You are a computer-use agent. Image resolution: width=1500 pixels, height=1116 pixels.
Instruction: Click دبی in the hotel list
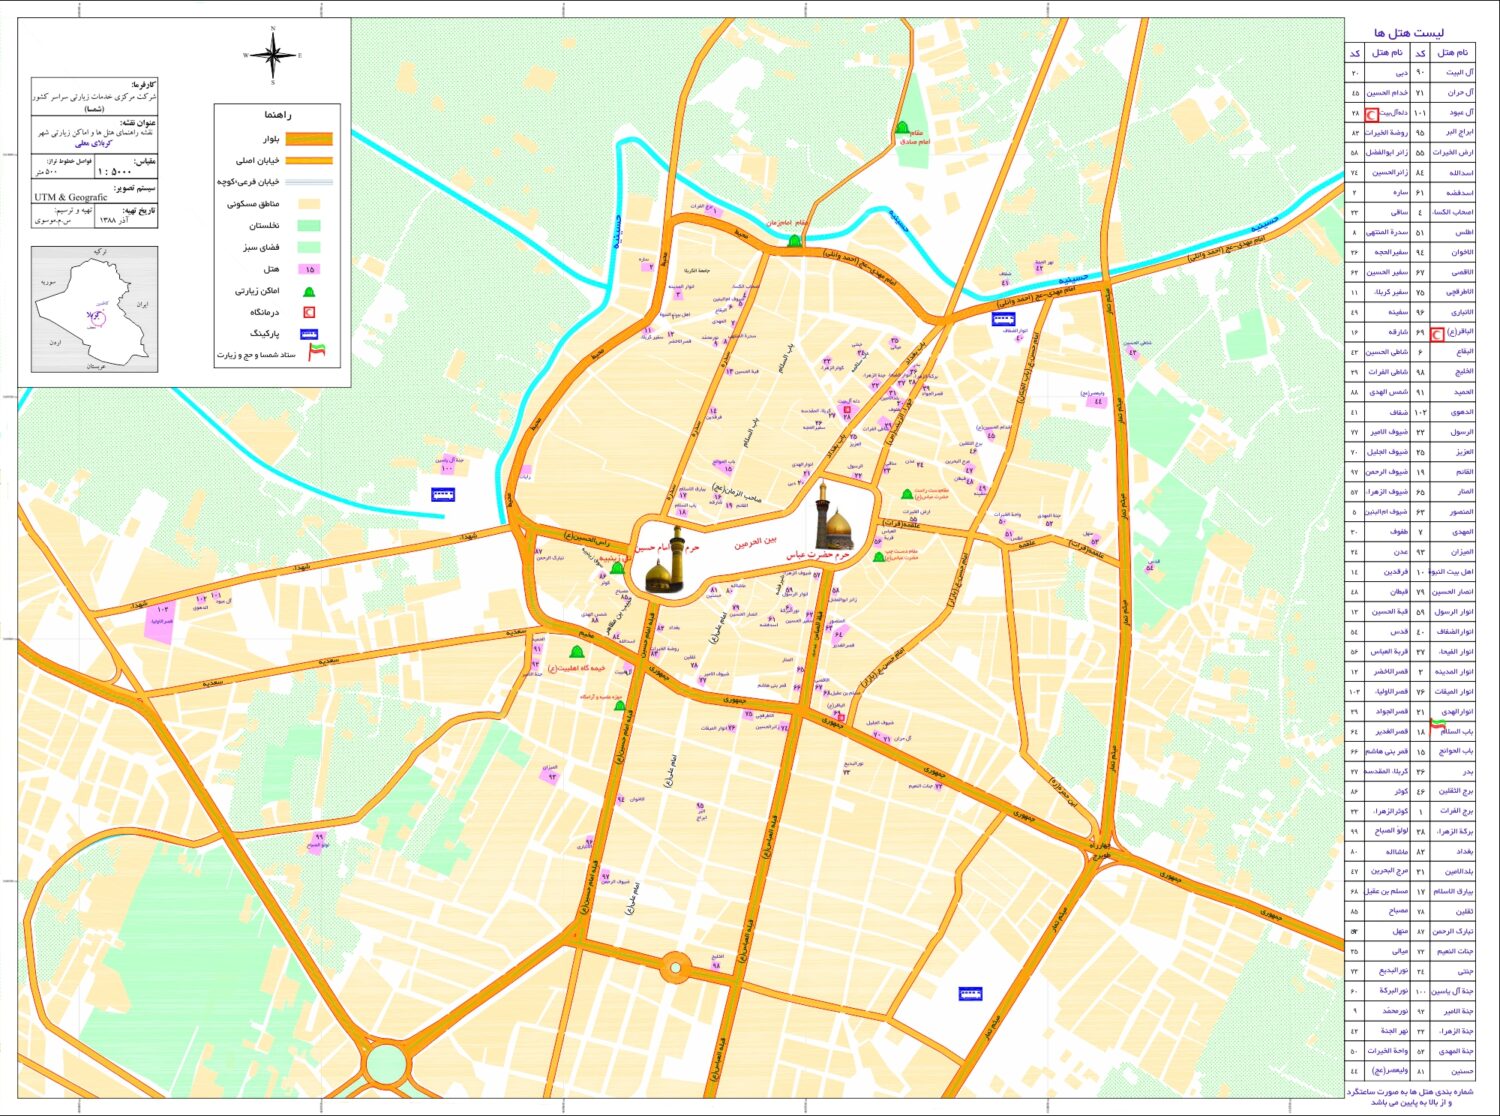pyautogui.click(x=1402, y=73)
